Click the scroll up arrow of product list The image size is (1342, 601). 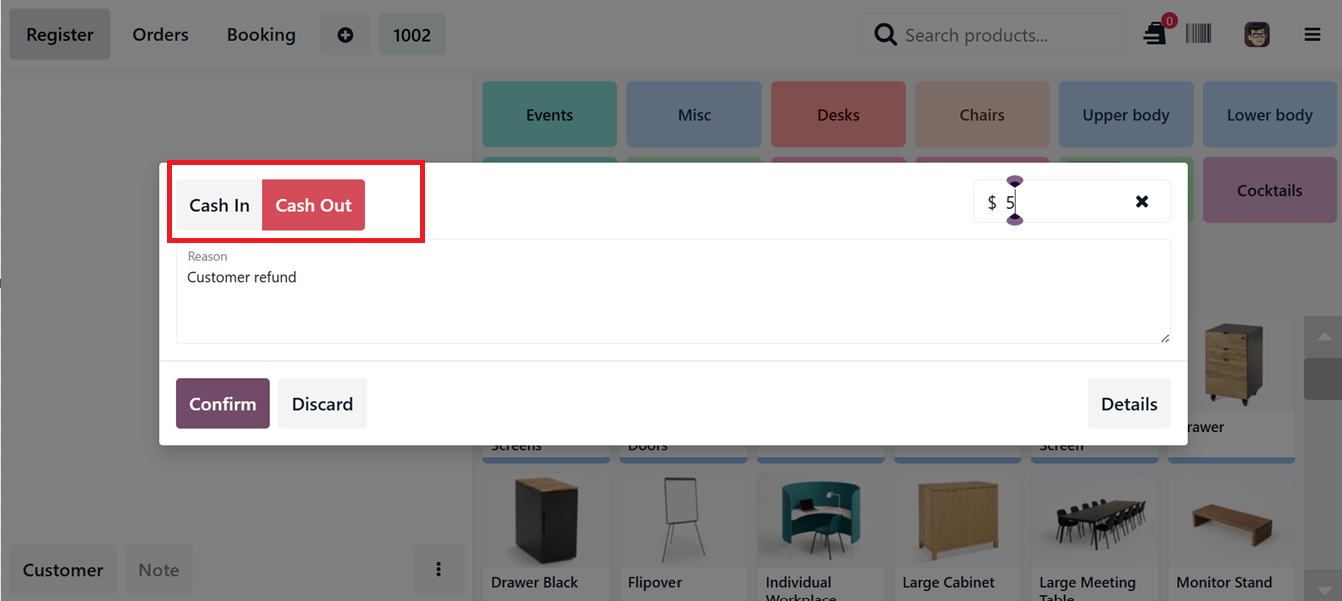(x=1323, y=337)
